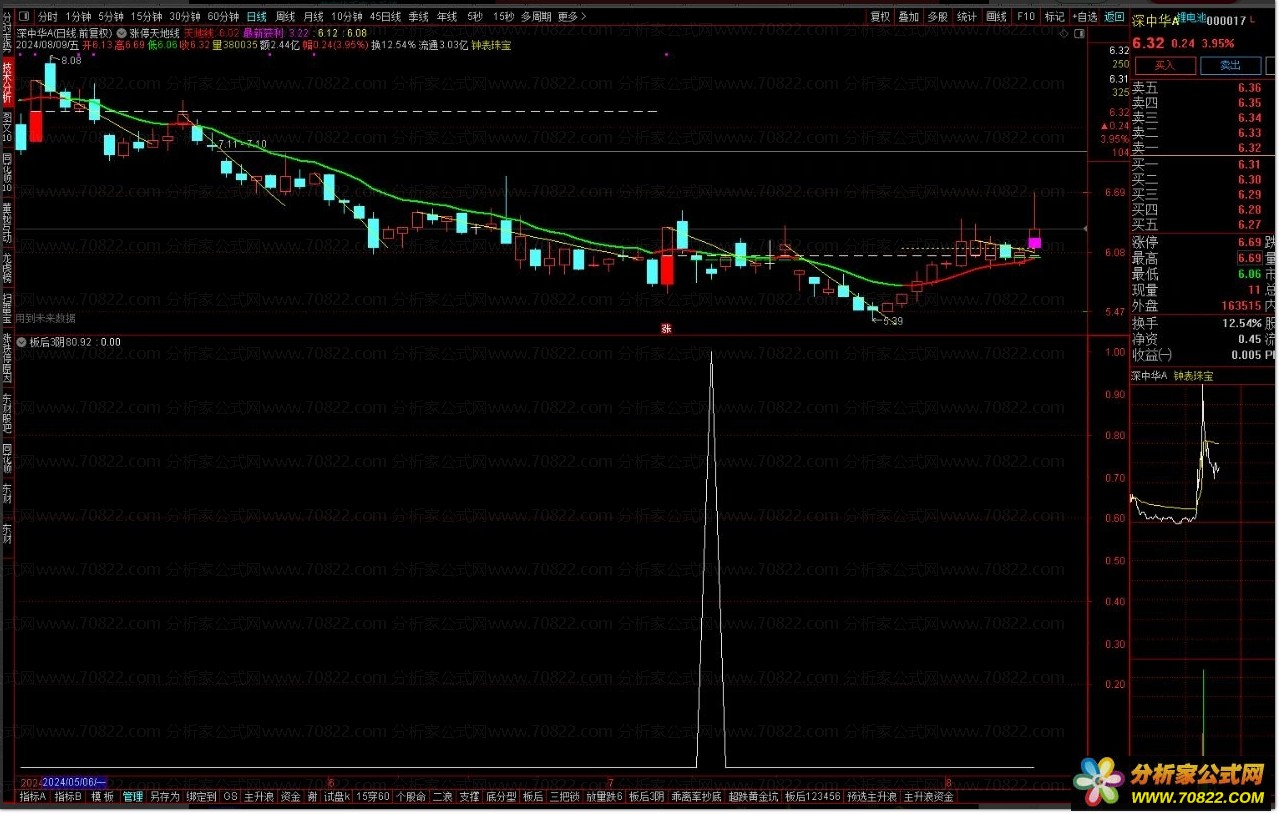Select the 模板 tab
Screen dimensions: 1281x814
click(x=102, y=797)
